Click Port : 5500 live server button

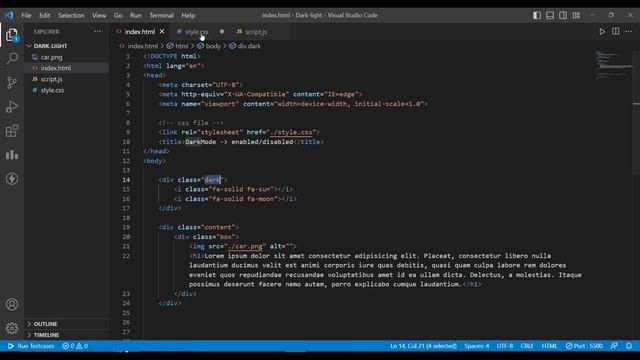coord(584,346)
